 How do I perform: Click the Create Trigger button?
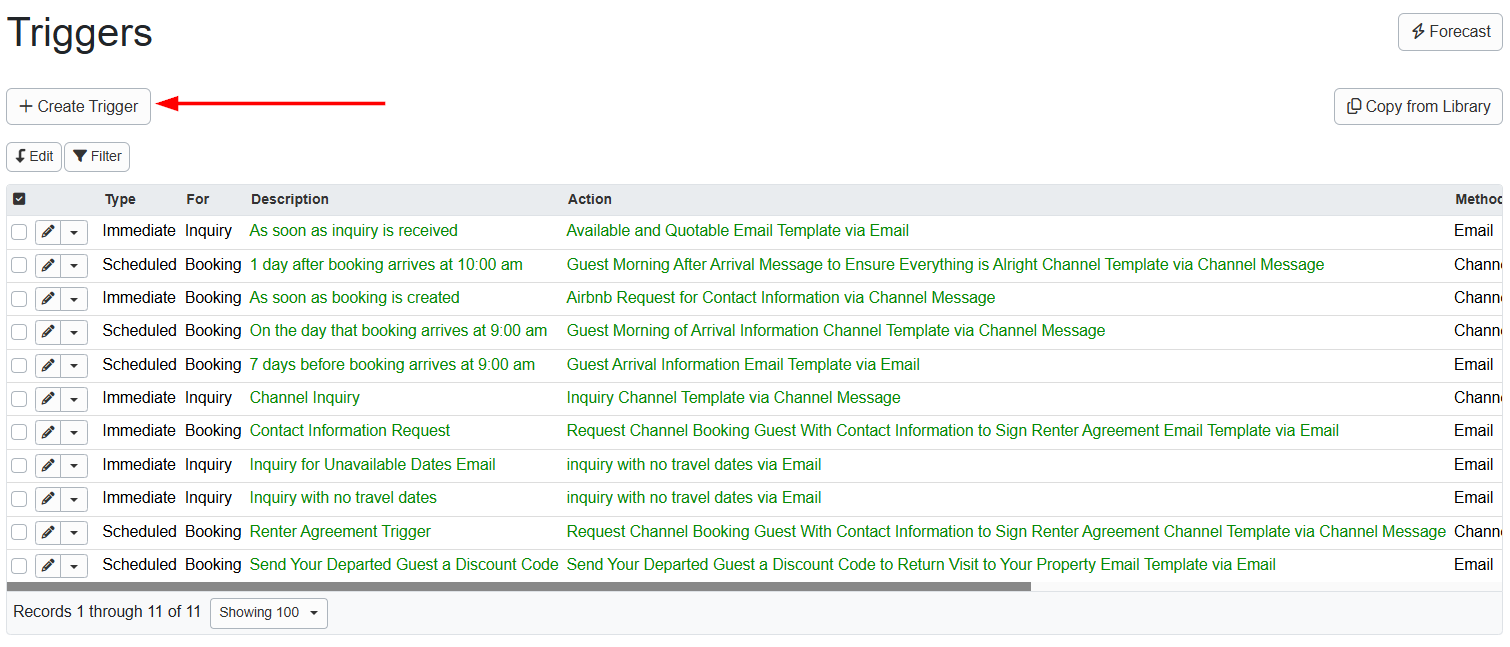78,106
